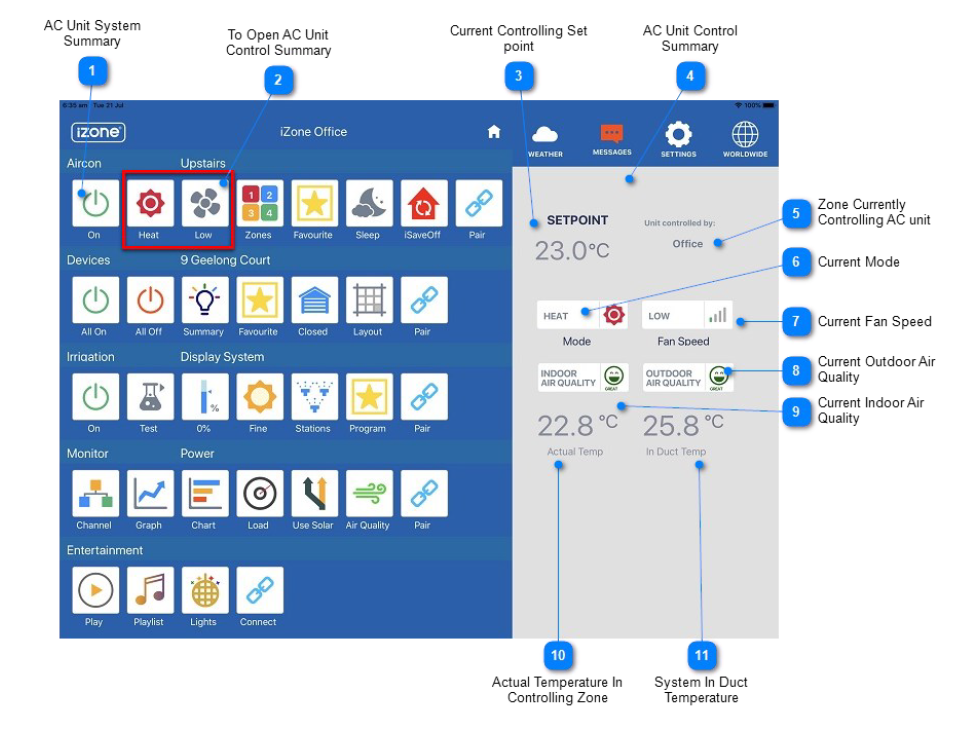This screenshot has width=969, height=743.
Task: Click the Monitor Pair link icon
Action: point(423,493)
